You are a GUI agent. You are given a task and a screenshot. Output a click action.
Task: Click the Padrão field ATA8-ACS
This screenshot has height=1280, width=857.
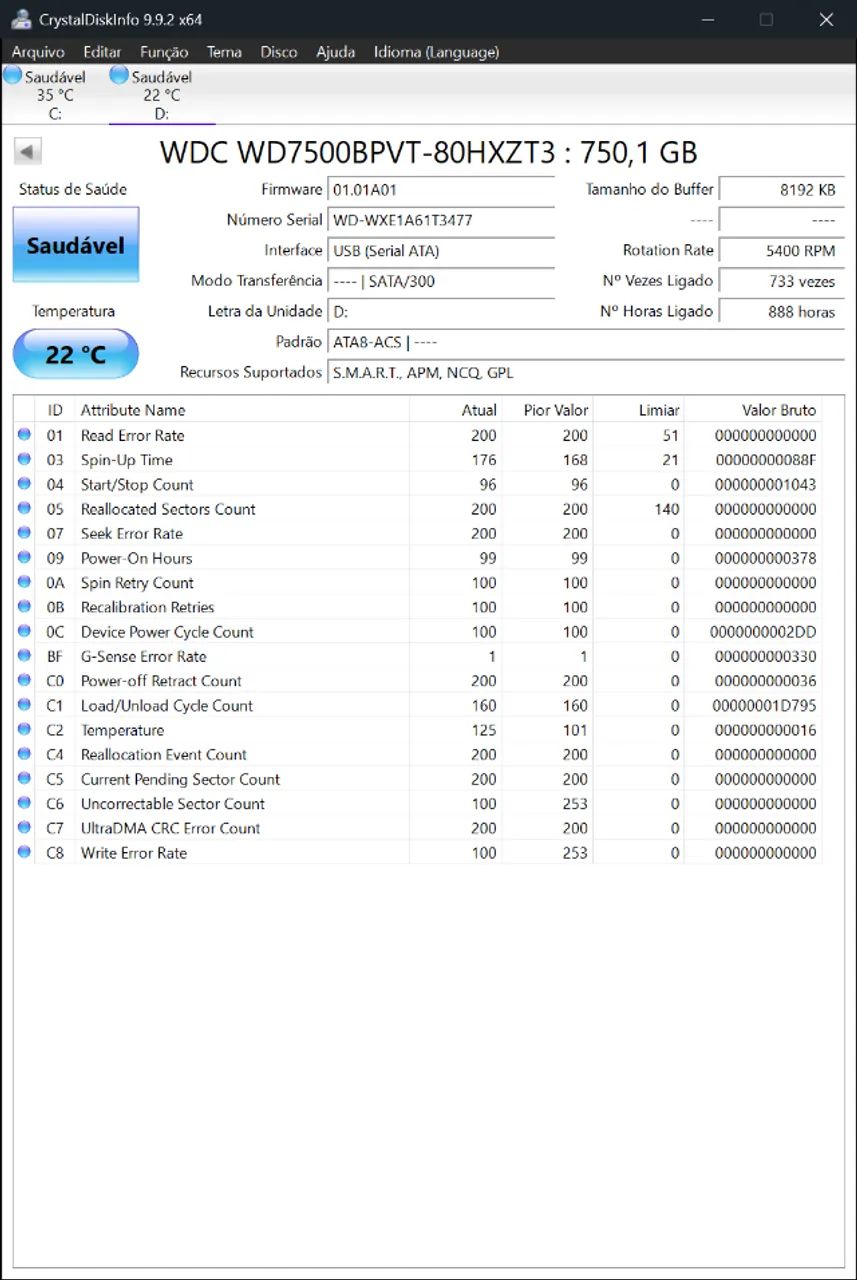pyautogui.click(x=586, y=342)
